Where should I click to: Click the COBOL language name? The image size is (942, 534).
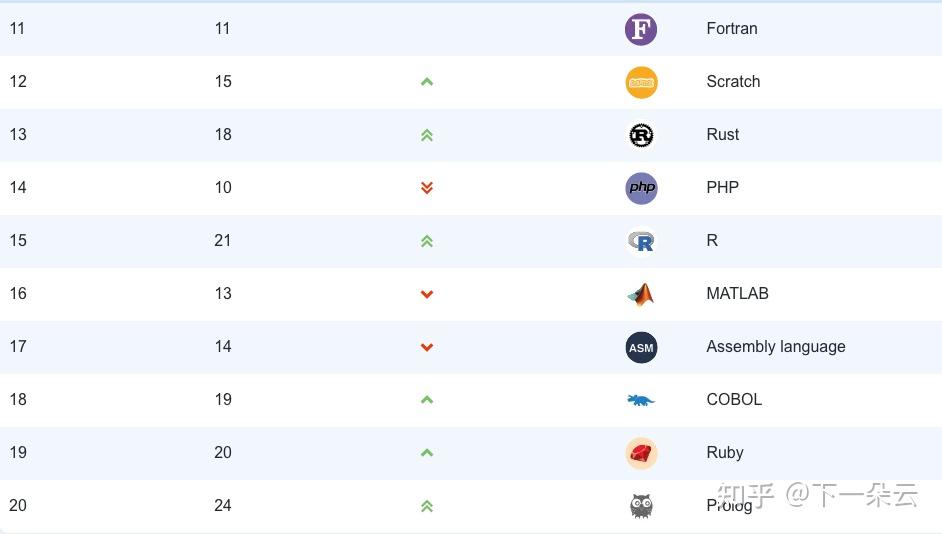point(734,400)
